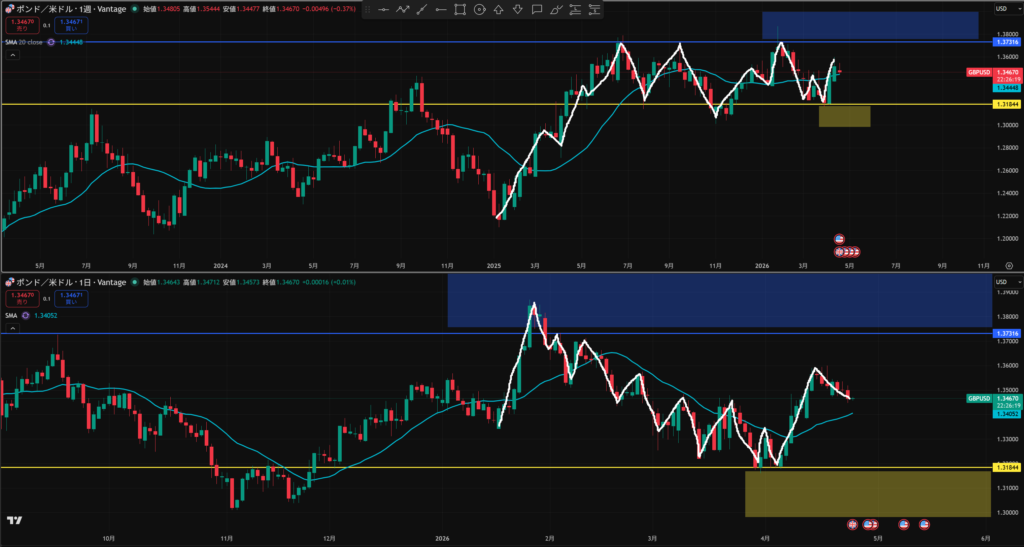Select the horizontal ray tool
The image size is (1024, 547).
tap(440, 10)
